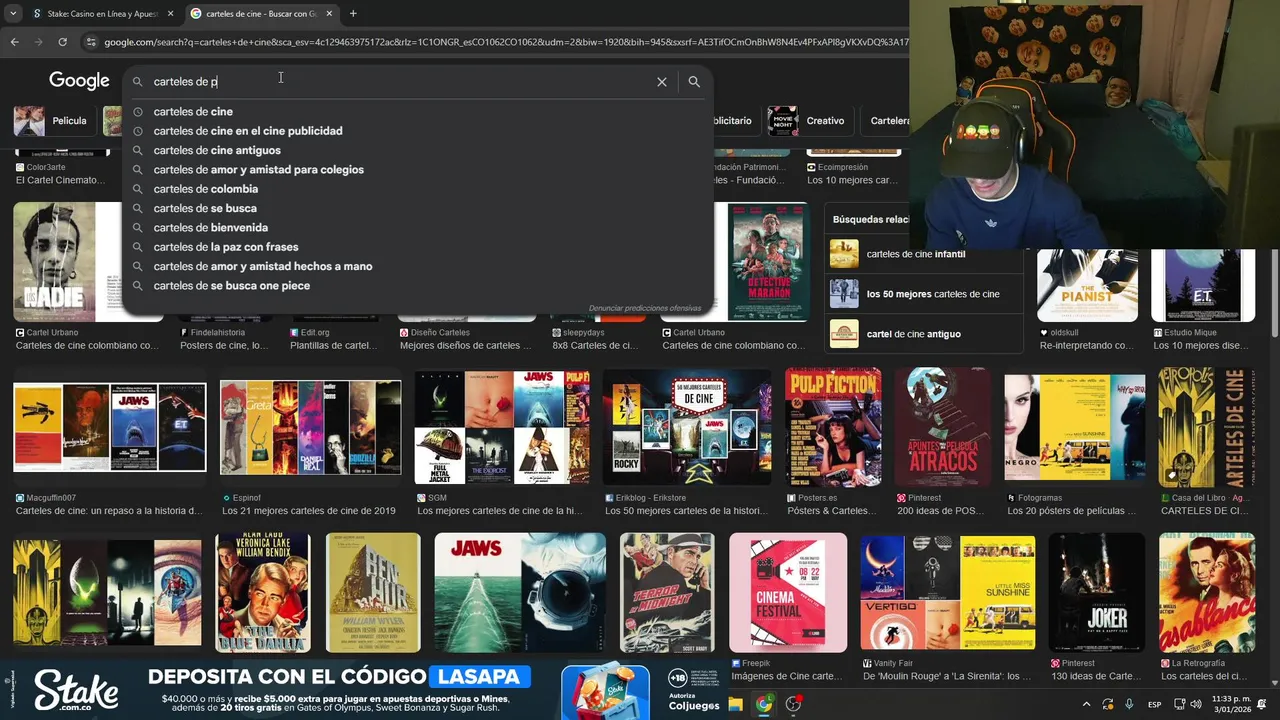1280x720 pixels.
Task: Apply the 'Pelicula' filter chip
Action: tap(54, 121)
